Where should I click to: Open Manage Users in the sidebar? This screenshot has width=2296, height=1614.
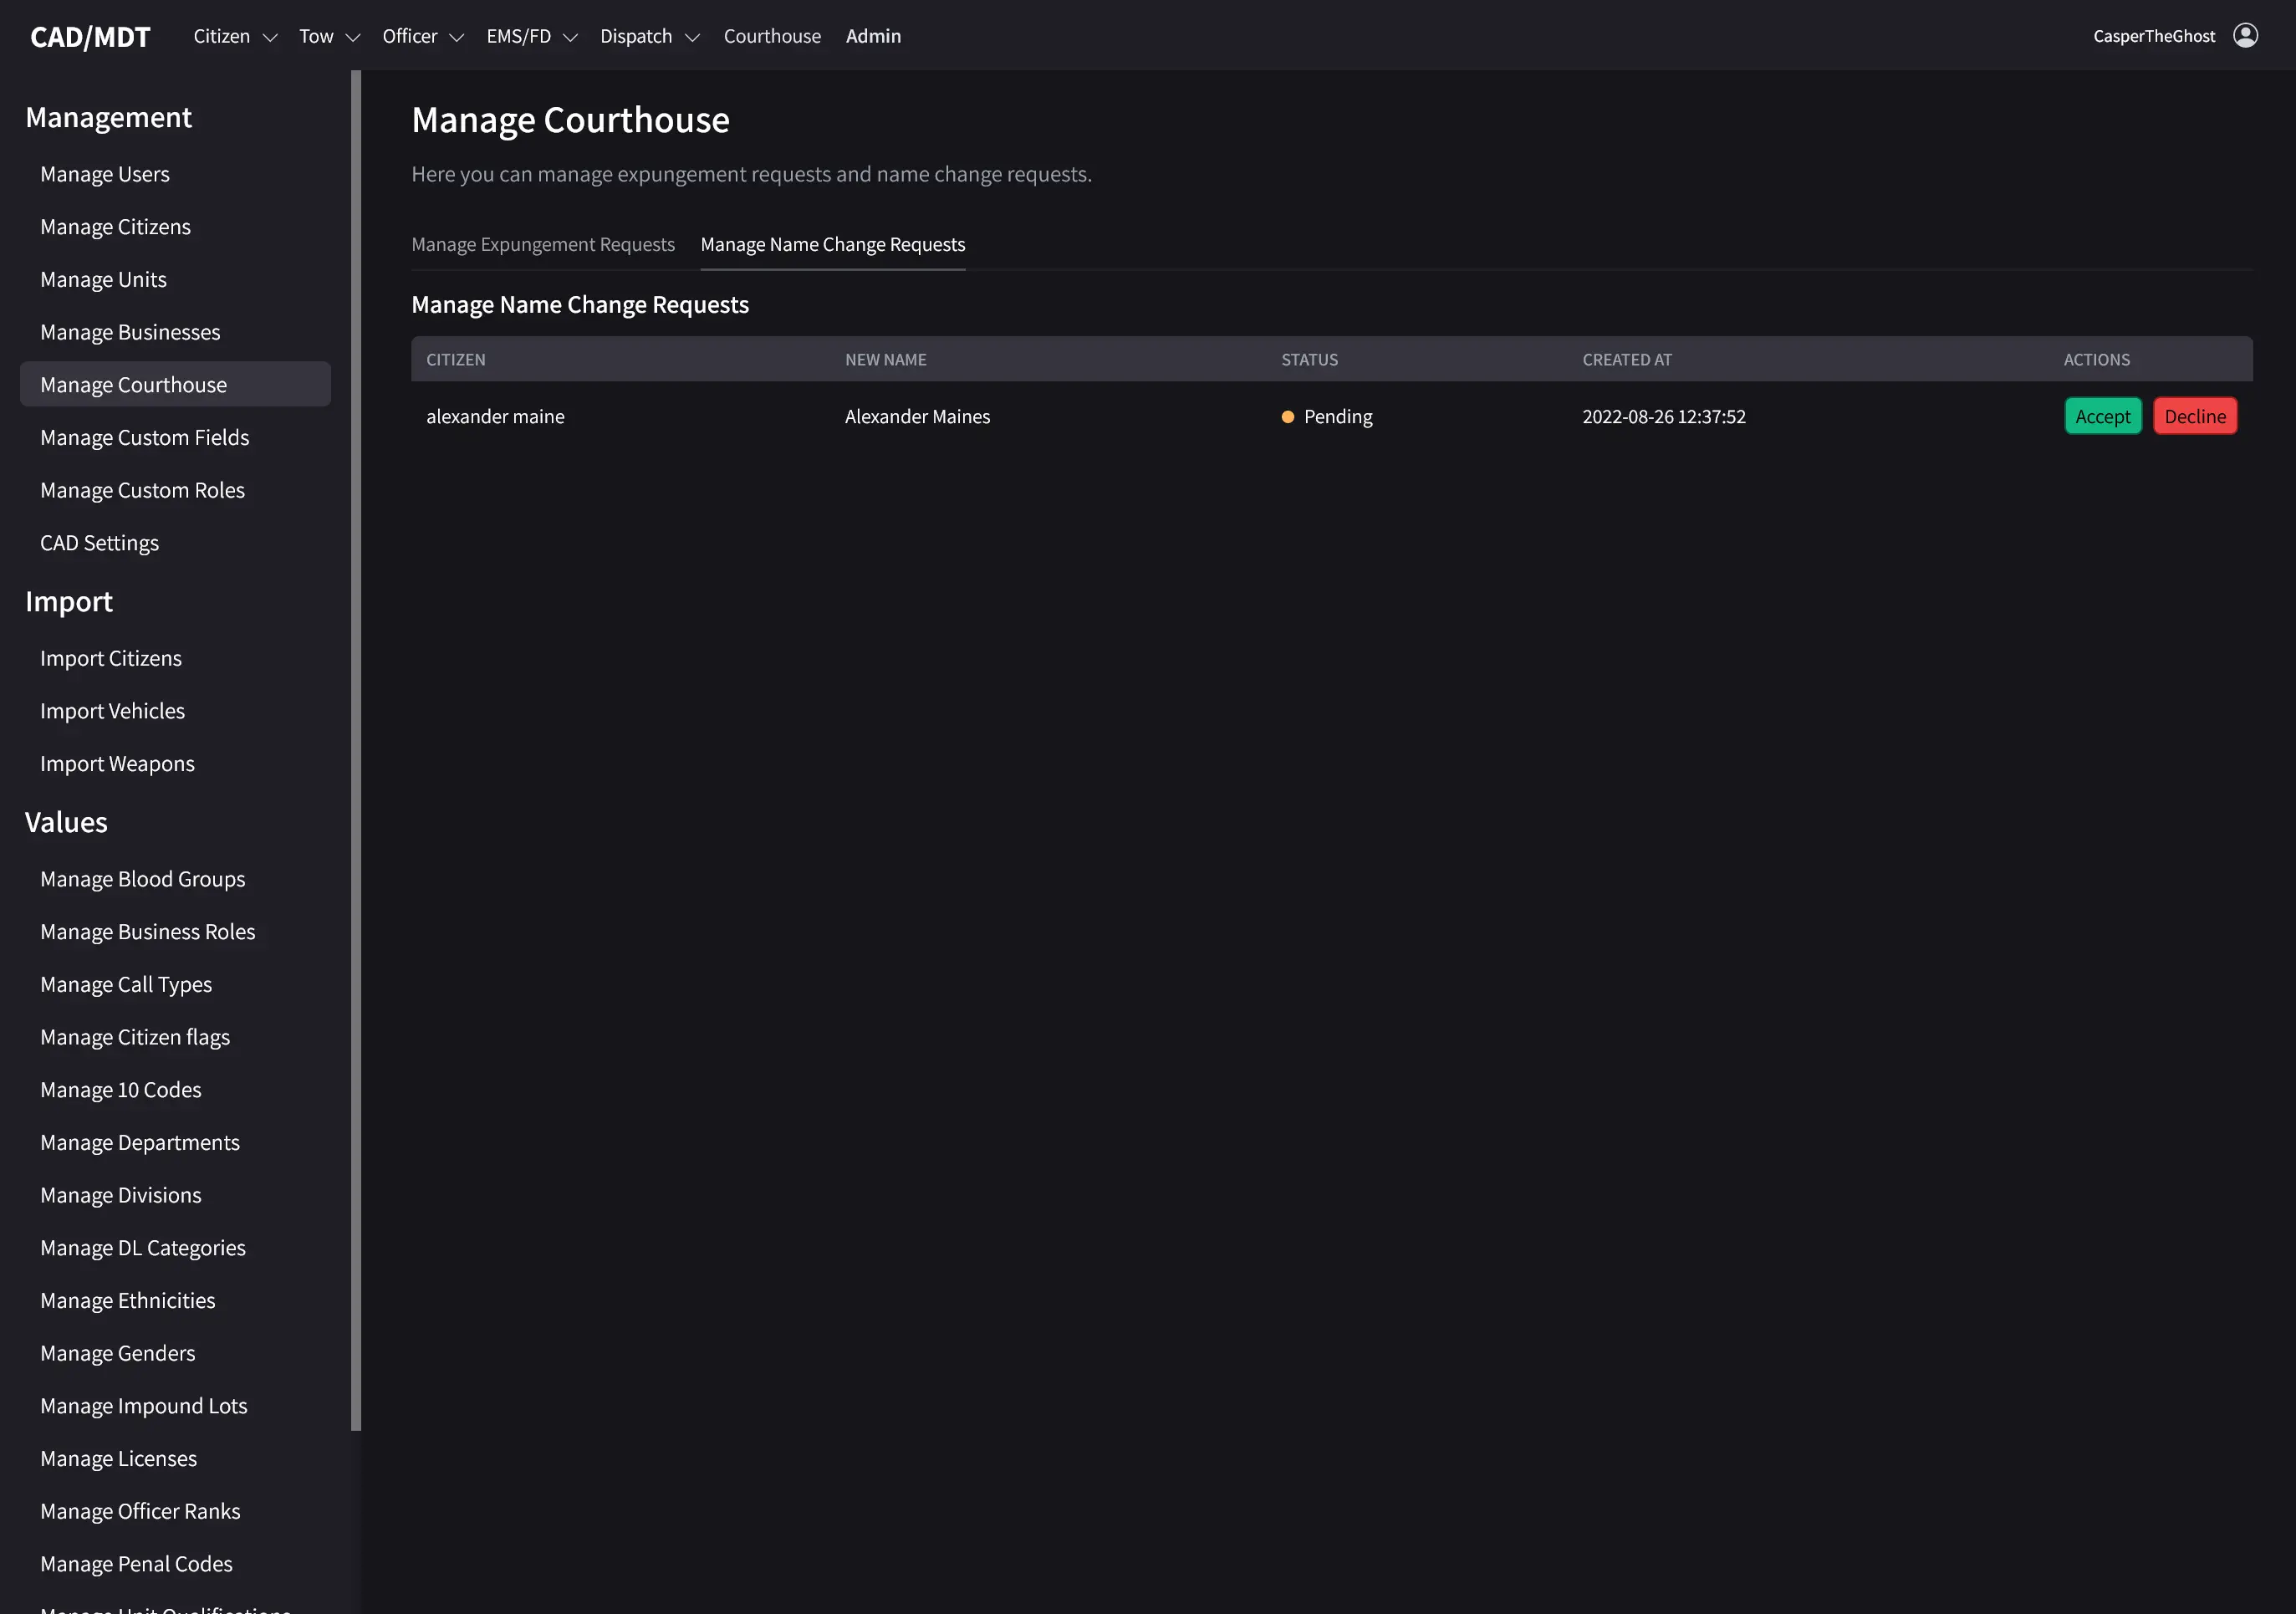[x=104, y=173]
